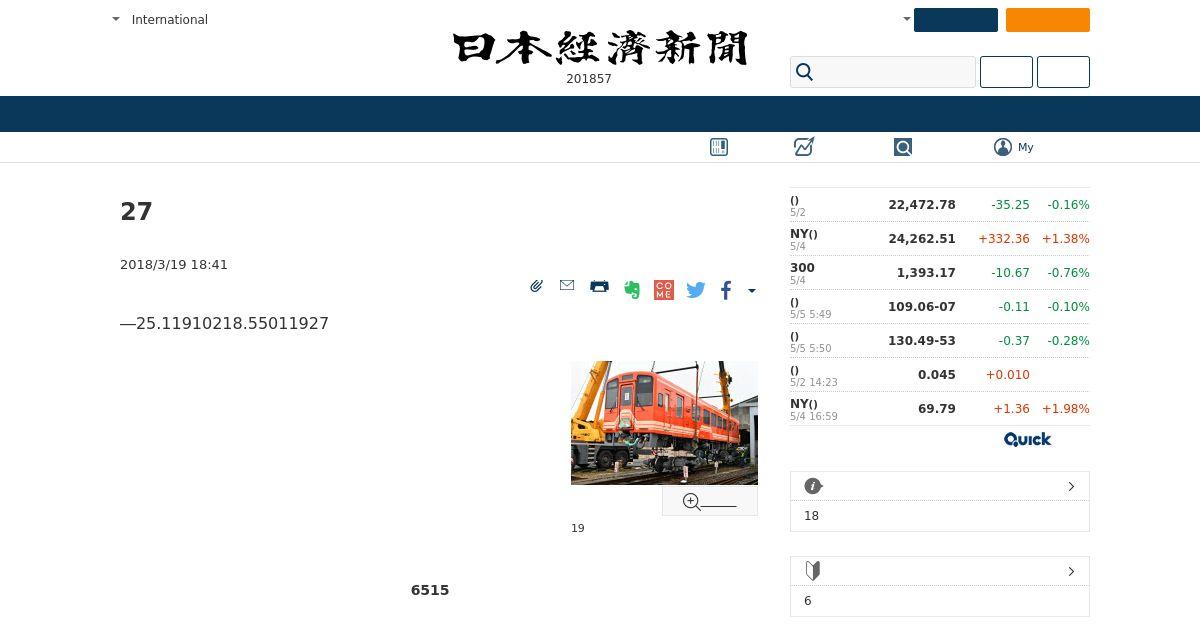The width and height of the screenshot is (1200, 630).
Task: Open the 300 index row showing 1,393.17
Action: (940, 273)
